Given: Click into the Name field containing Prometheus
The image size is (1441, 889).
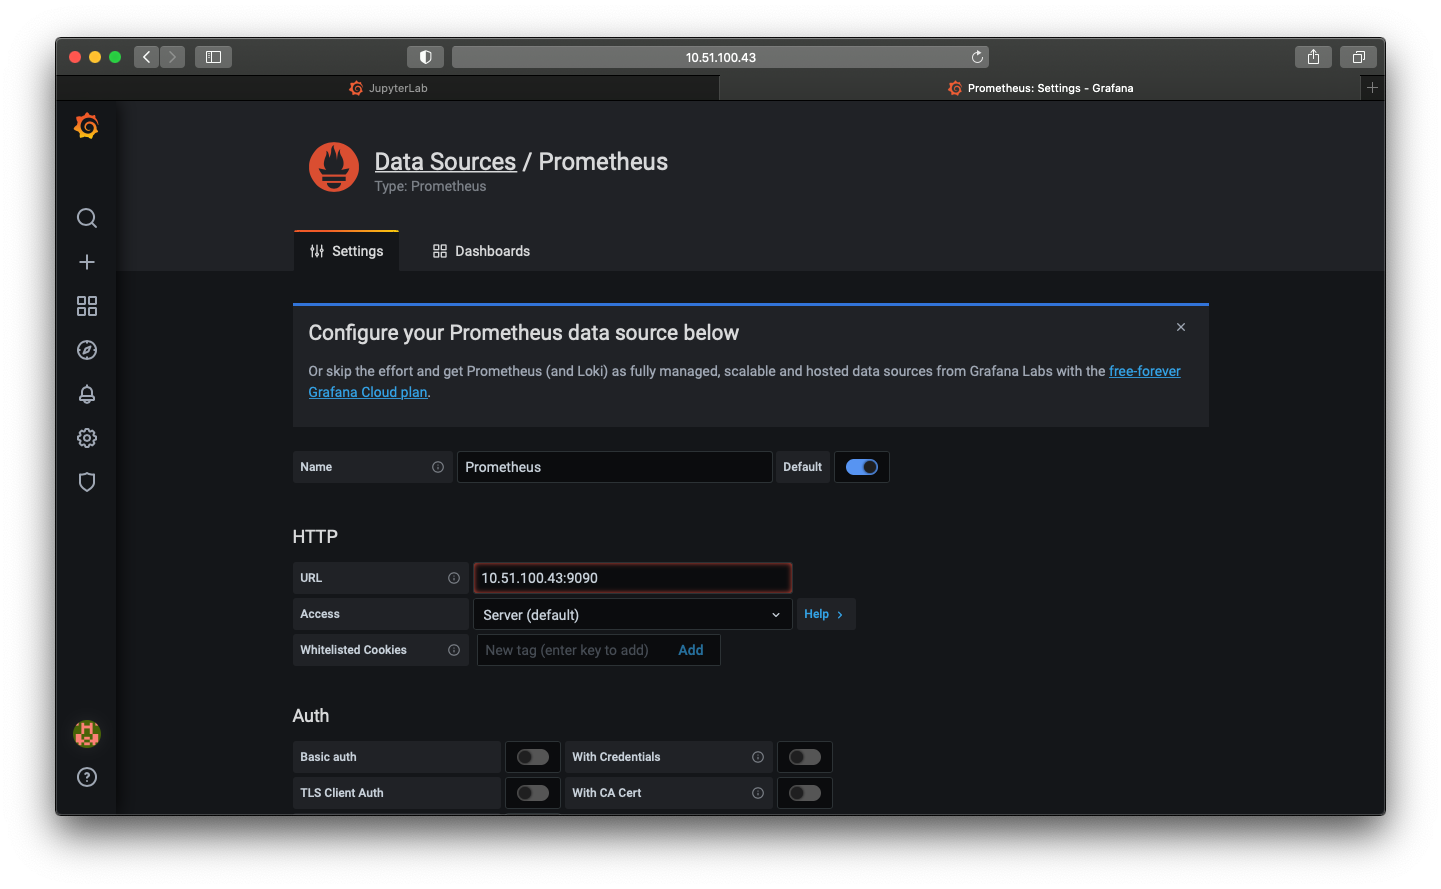Looking at the screenshot, I should click(614, 467).
